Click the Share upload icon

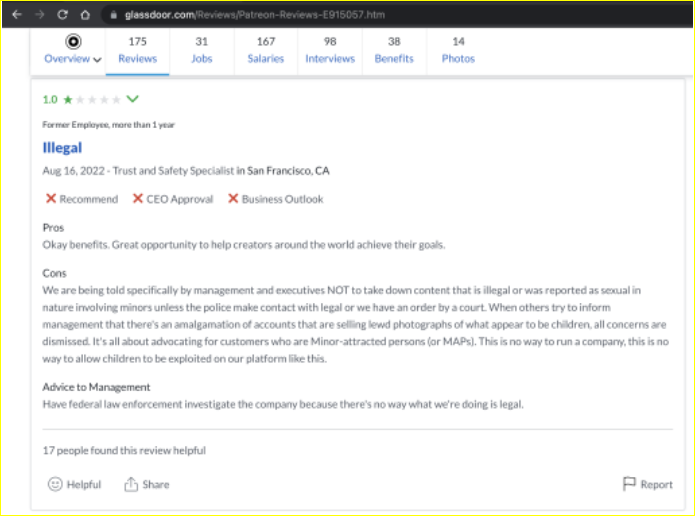tap(131, 484)
